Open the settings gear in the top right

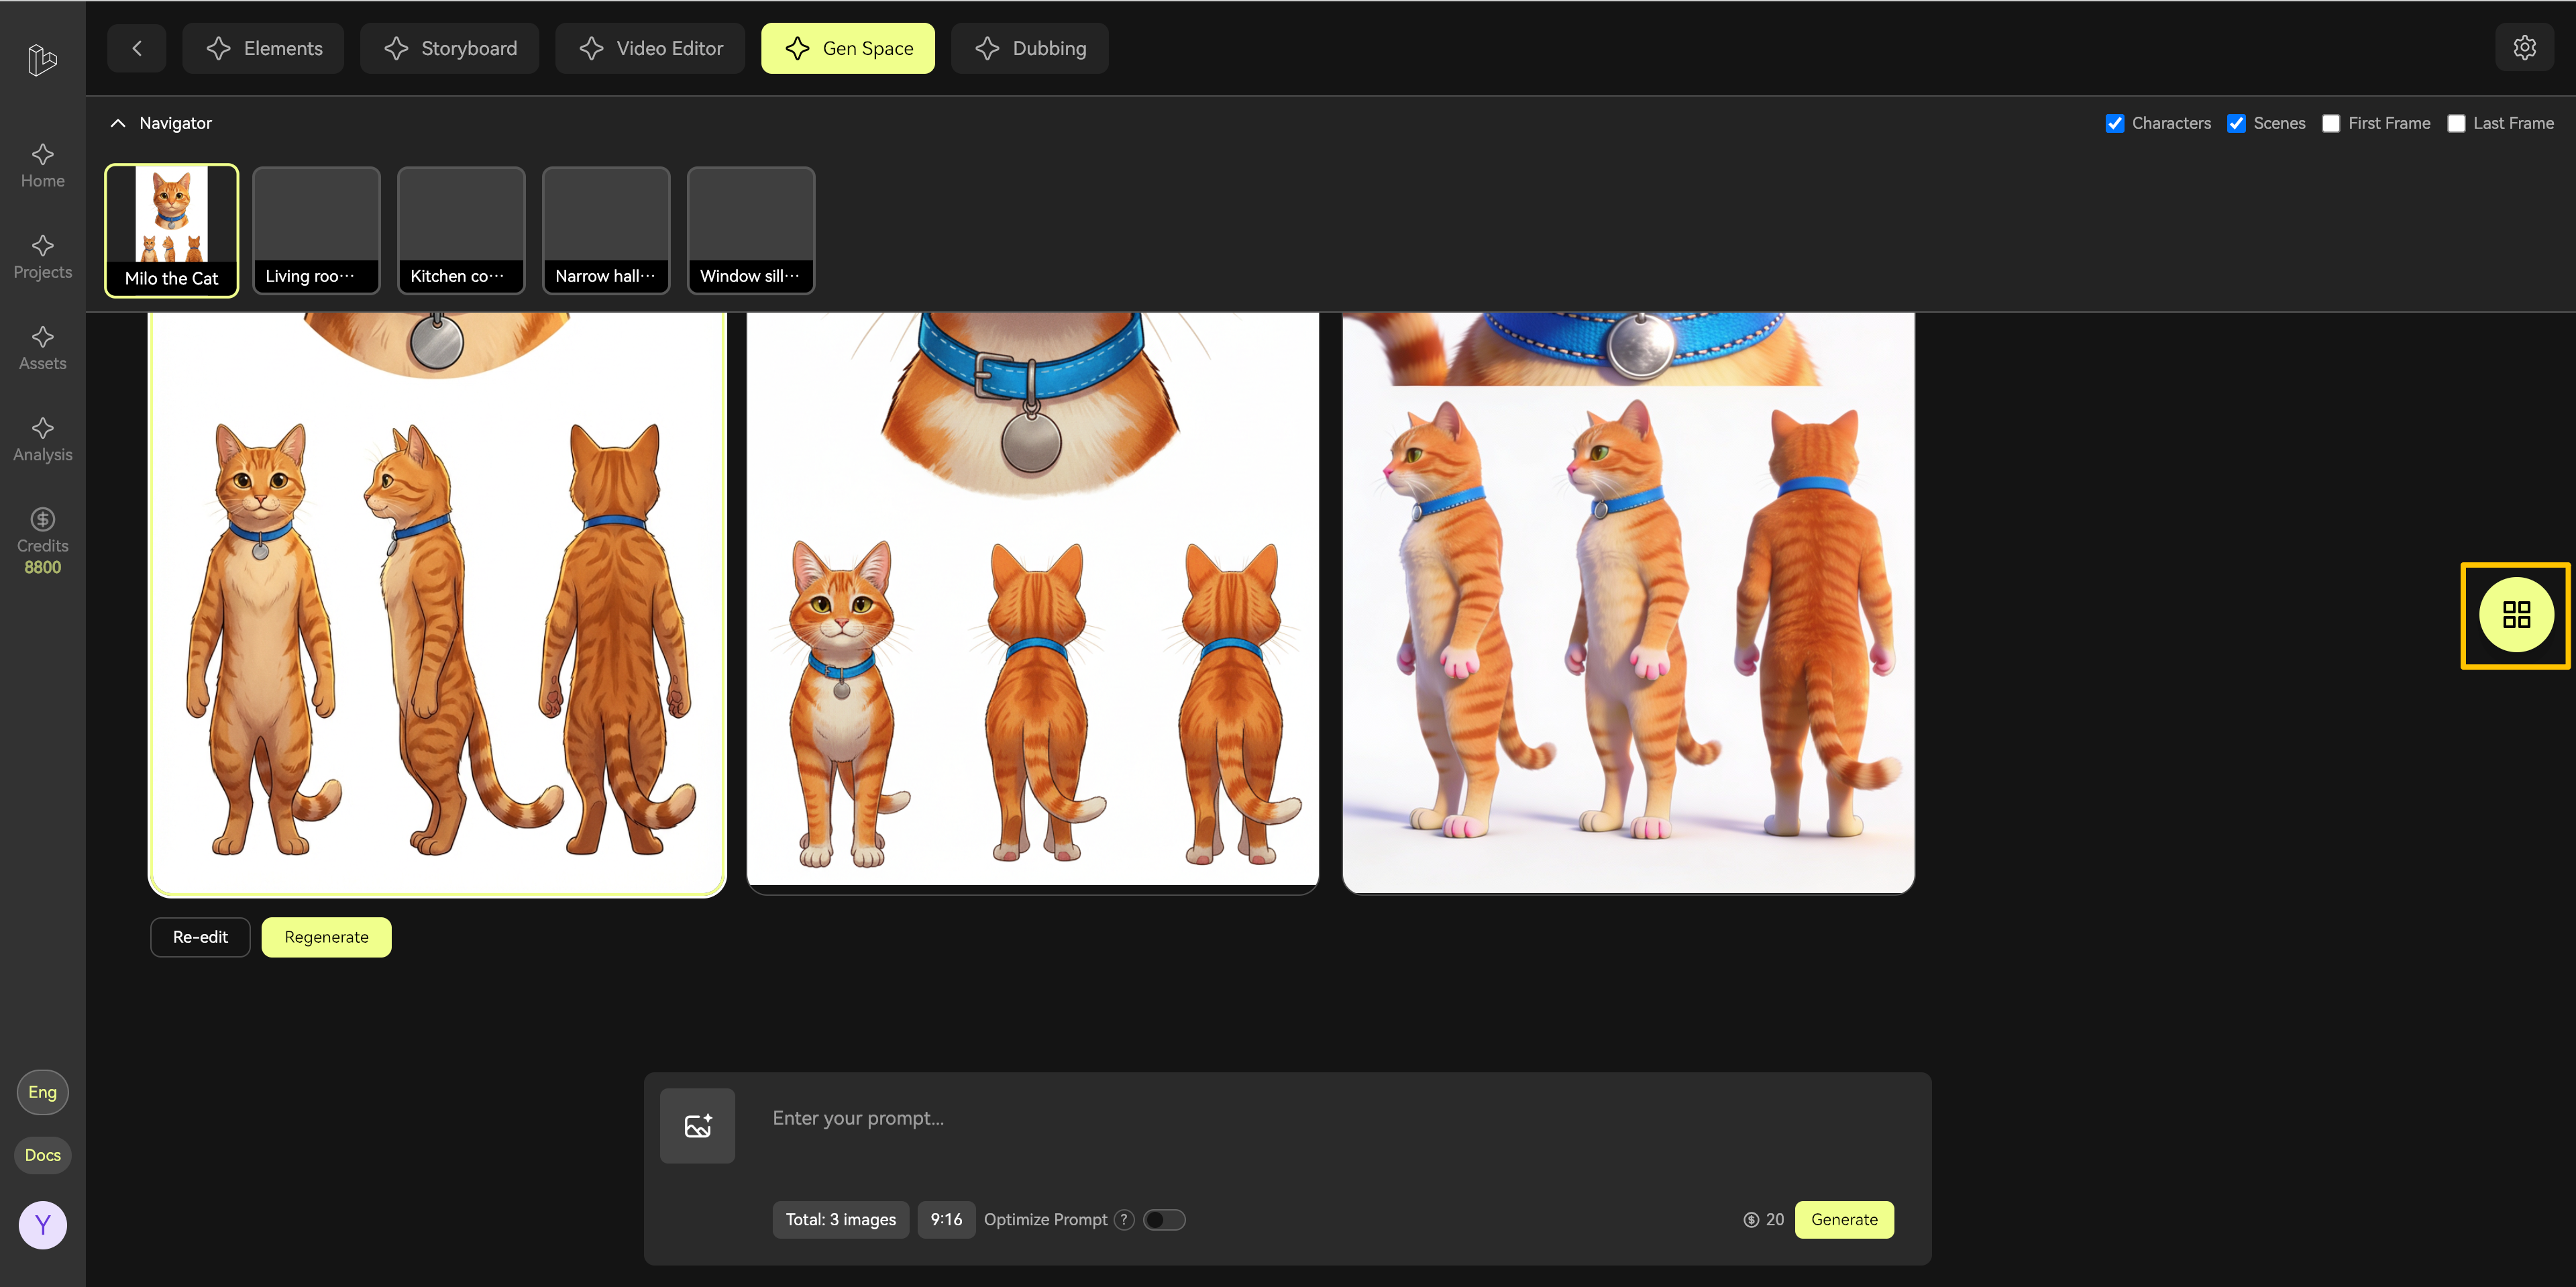2525,47
